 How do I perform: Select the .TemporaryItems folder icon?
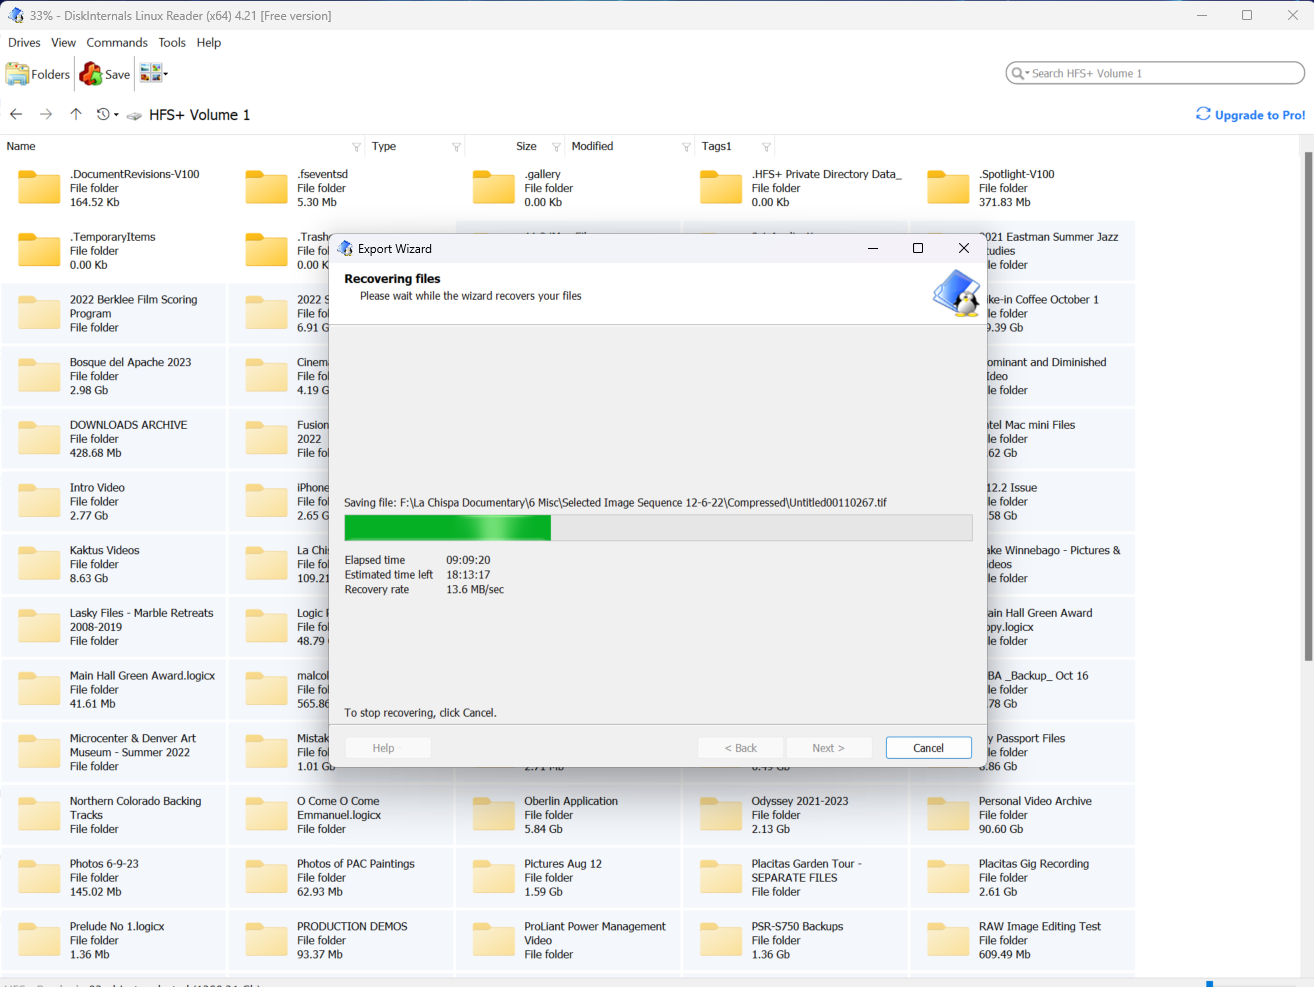[x=39, y=250]
